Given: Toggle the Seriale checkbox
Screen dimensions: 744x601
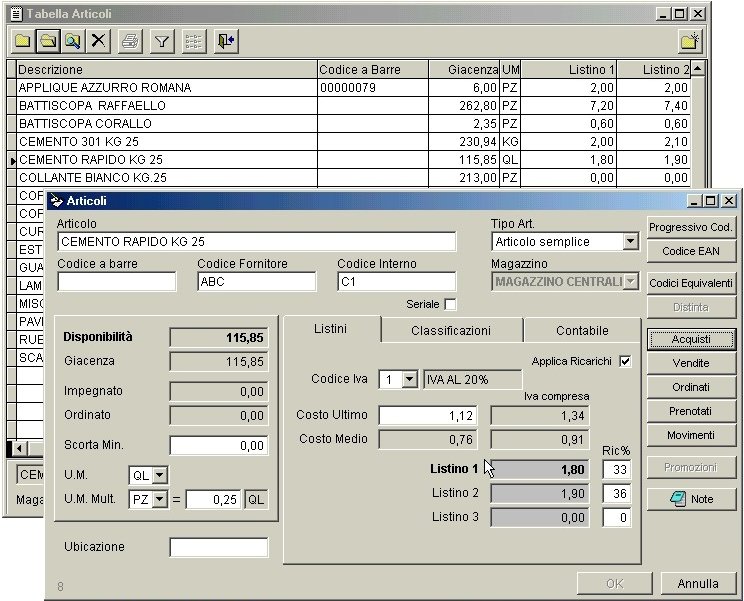Looking at the screenshot, I should click(x=450, y=304).
